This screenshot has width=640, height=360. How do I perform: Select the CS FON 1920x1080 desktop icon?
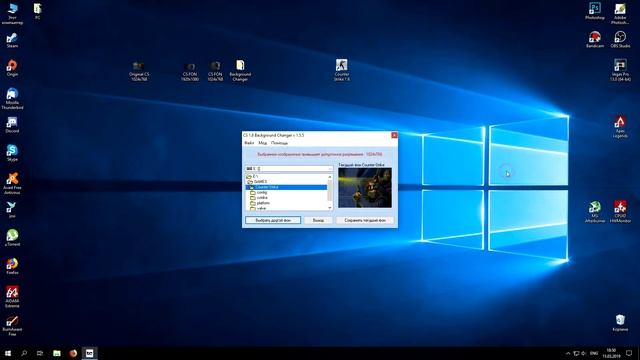pyautogui.click(x=190, y=71)
